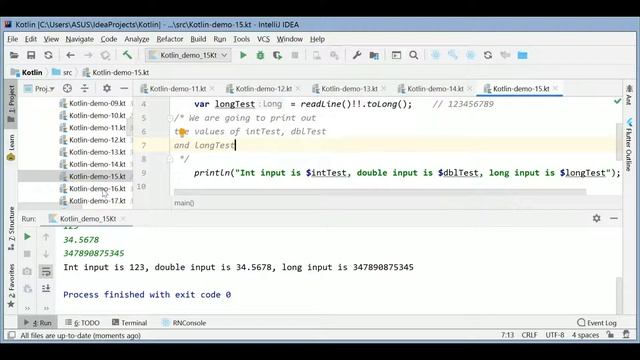Stop process in Run panel
The height and width of the screenshot is (360, 640).
[x=27, y=254]
